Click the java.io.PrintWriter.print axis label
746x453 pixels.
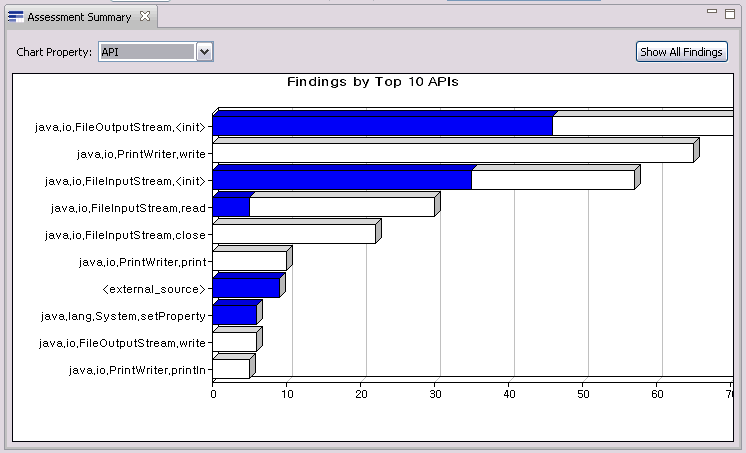pyautogui.click(x=143, y=262)
